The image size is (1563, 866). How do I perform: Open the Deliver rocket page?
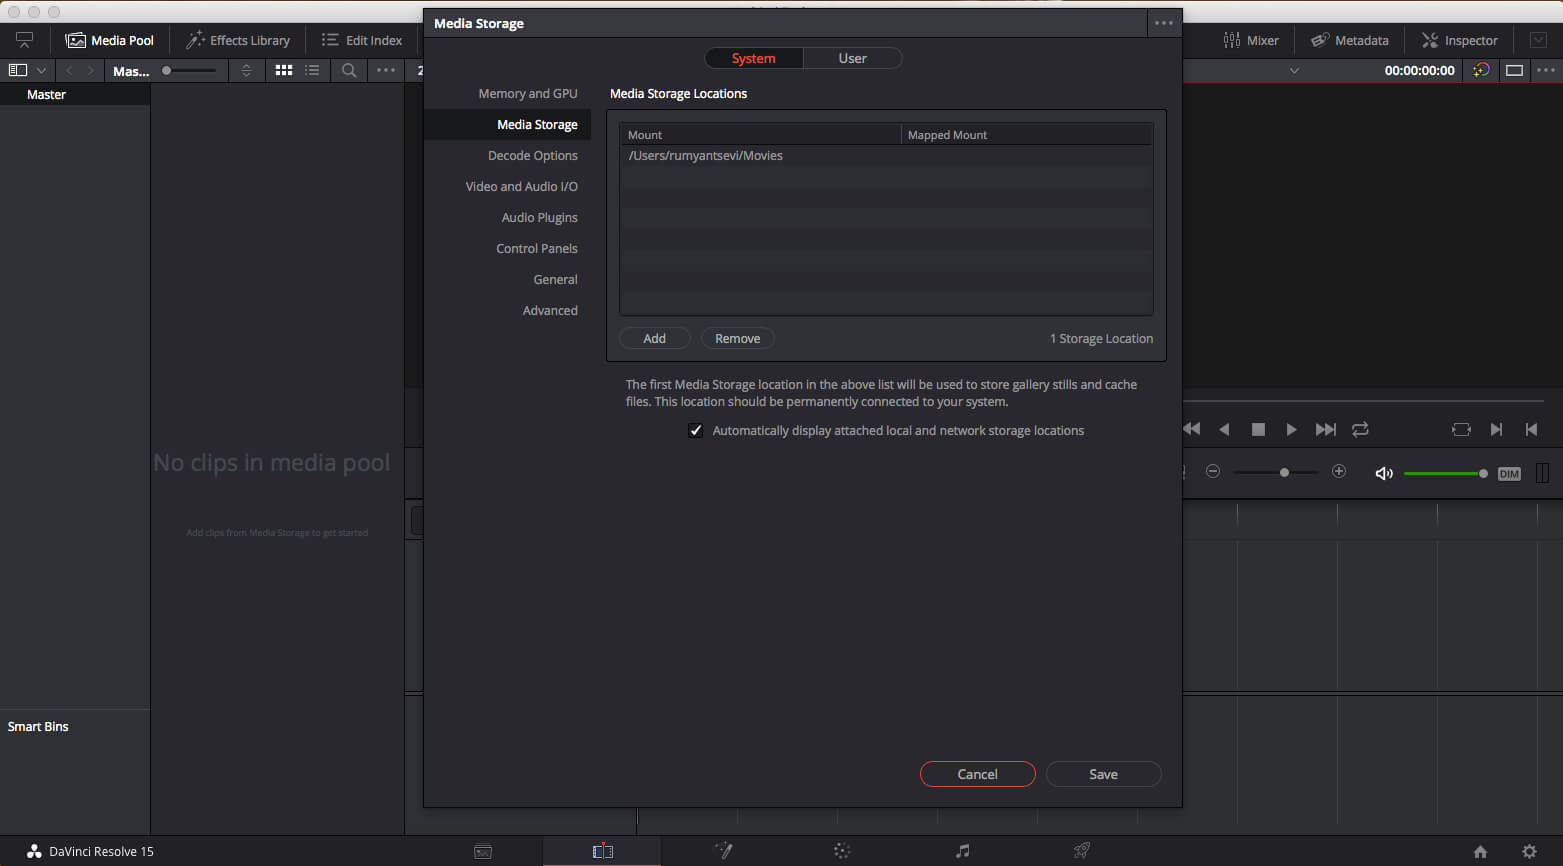pyautogui.click(x=1081, y=851)
